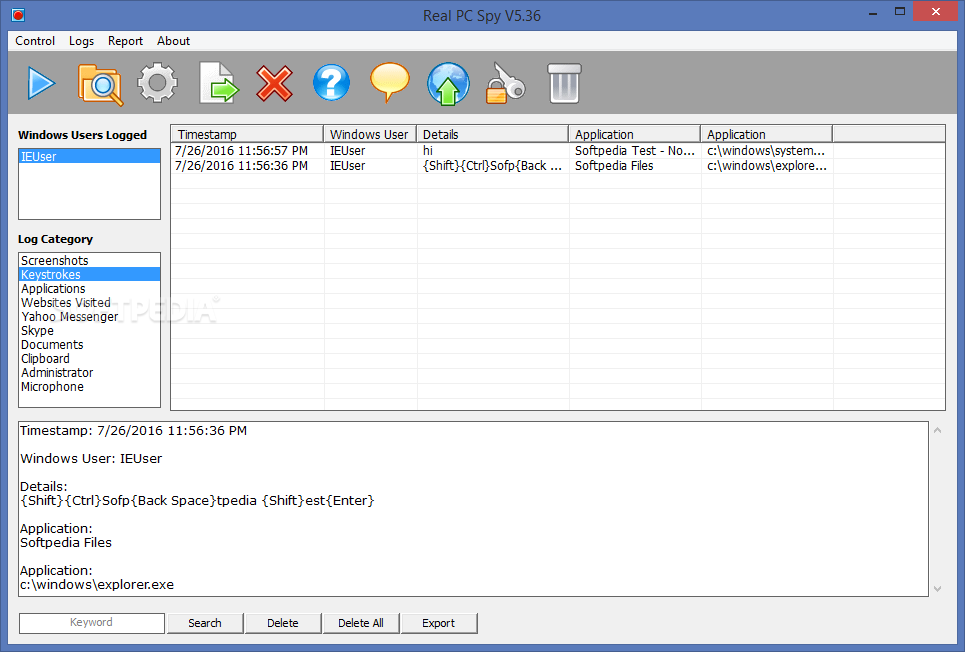965x652 pixels.
Task: Open help with the blue question mark icon
Action: (x=331, y=82)
